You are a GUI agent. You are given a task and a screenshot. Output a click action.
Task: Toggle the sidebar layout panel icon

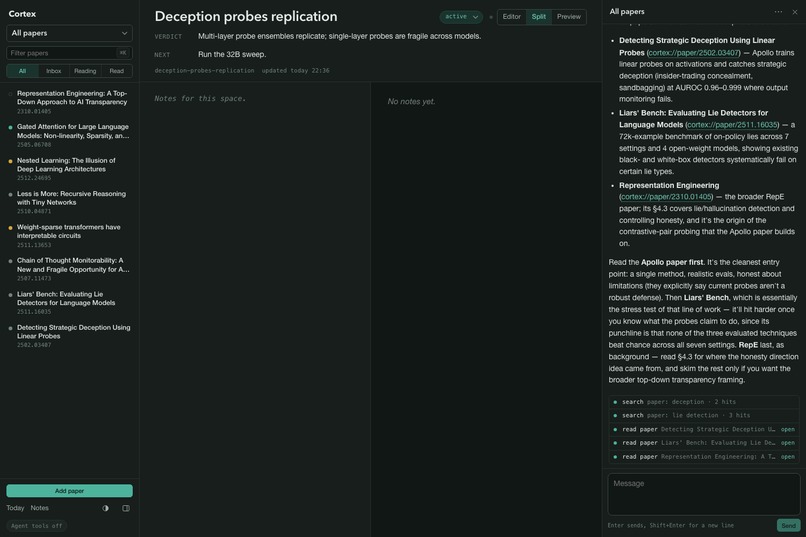pos(126,508)
